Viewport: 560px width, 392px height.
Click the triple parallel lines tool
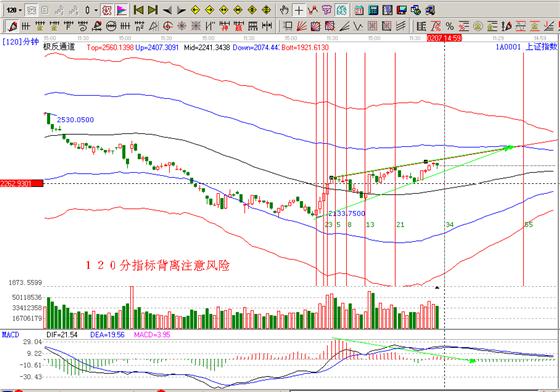[x=401, y=26]
